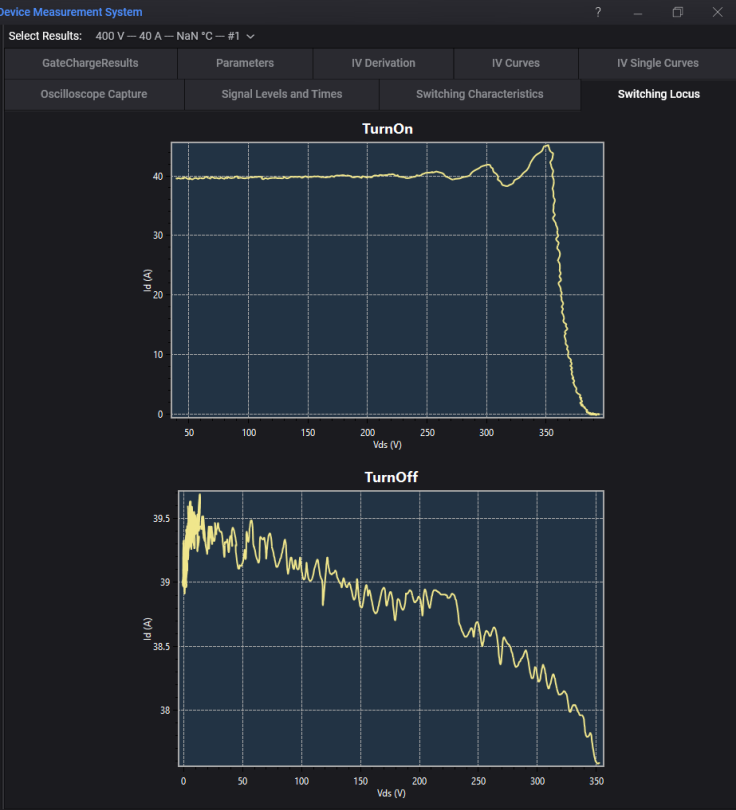Image resolution: width=736 pixels, height=810 pixels.
Task: Select the IV Derivation tab
Action: tap(383, 63)
